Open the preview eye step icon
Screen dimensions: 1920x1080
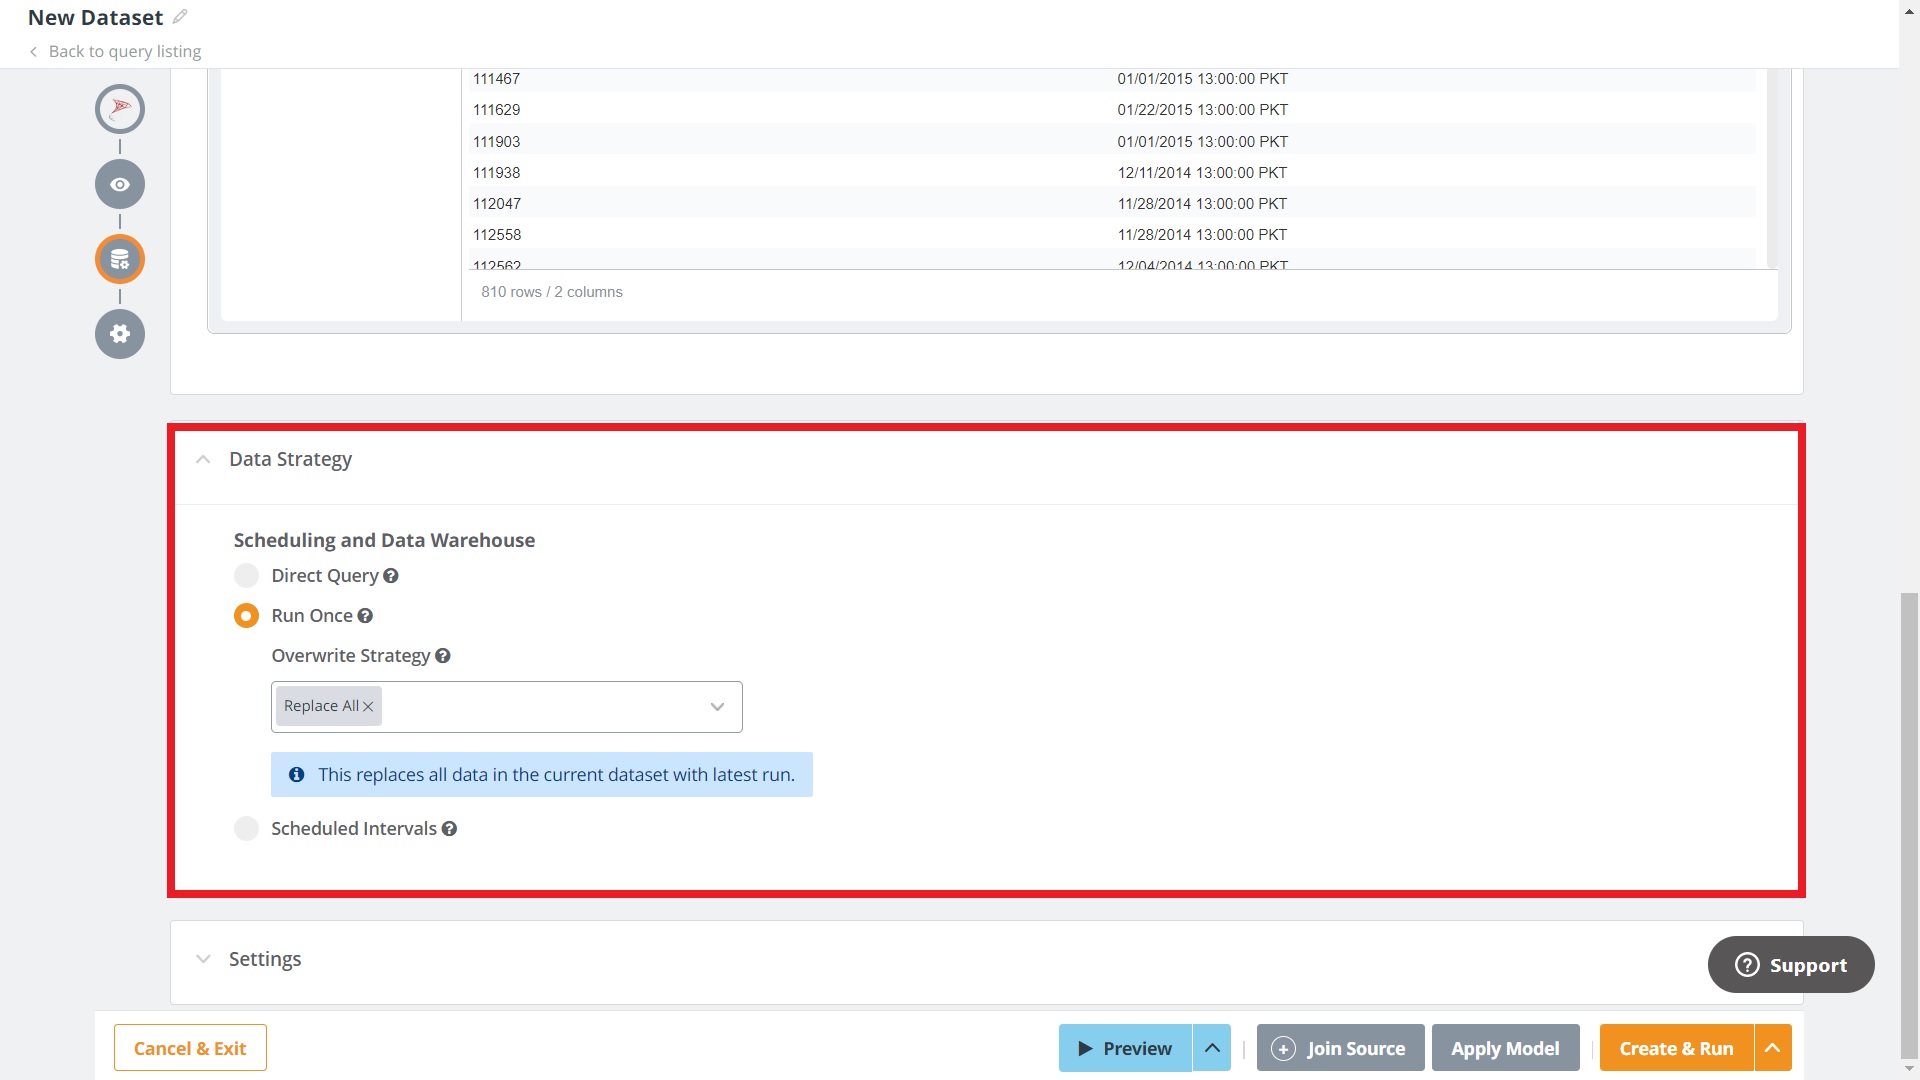(x=120, y=184)
